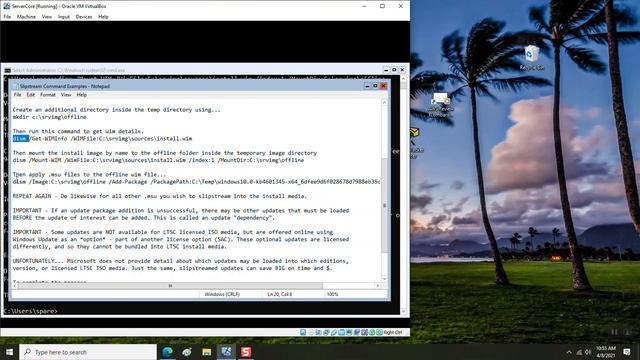Open the Notepad Help menu
The height and width of the screenshot is (360, 640).
click(x=82, y=95)
